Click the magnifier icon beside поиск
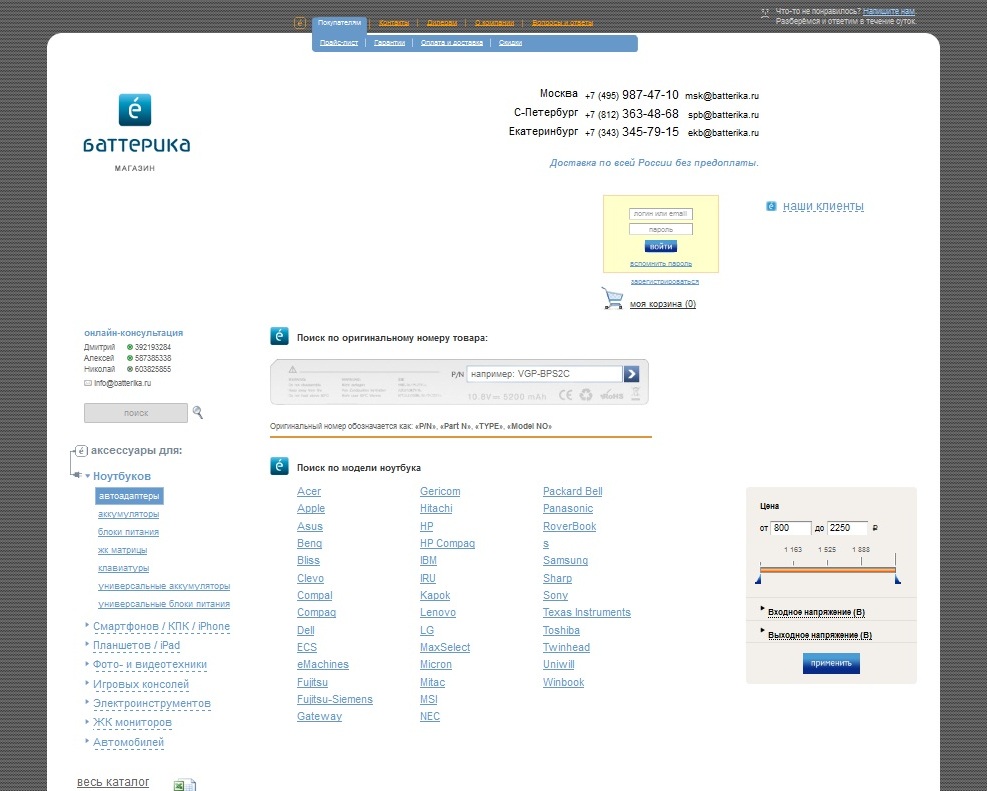Image resolution: width=987 pixels, height=791 pixels. pos(198,412)
